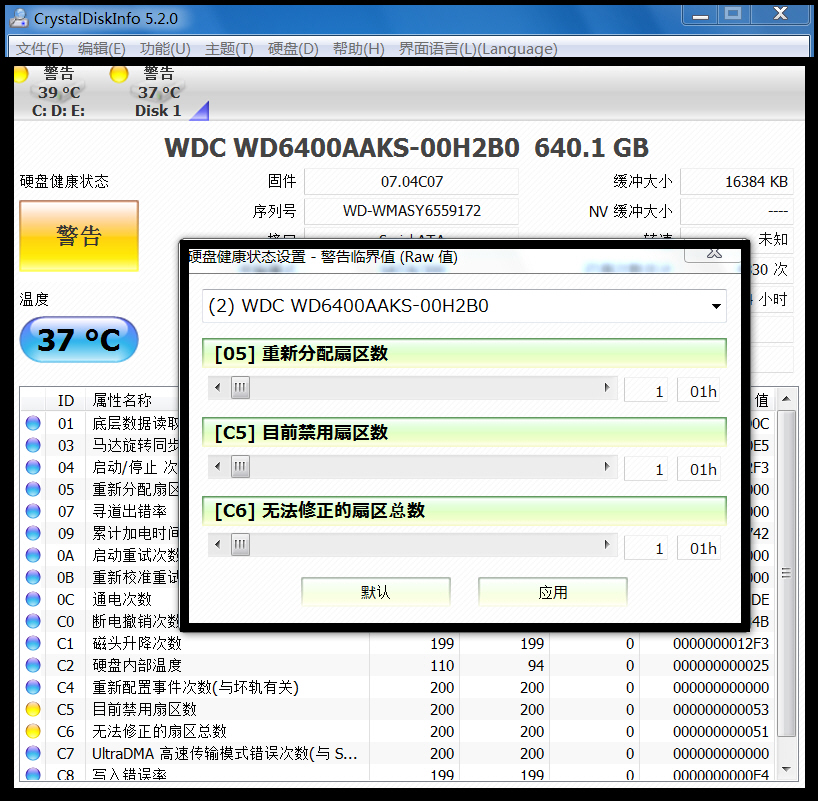The width and height of the screenshot is (818, 801).
Task: Click the blue status dot for attribute 01
Action: click(33, 423)
